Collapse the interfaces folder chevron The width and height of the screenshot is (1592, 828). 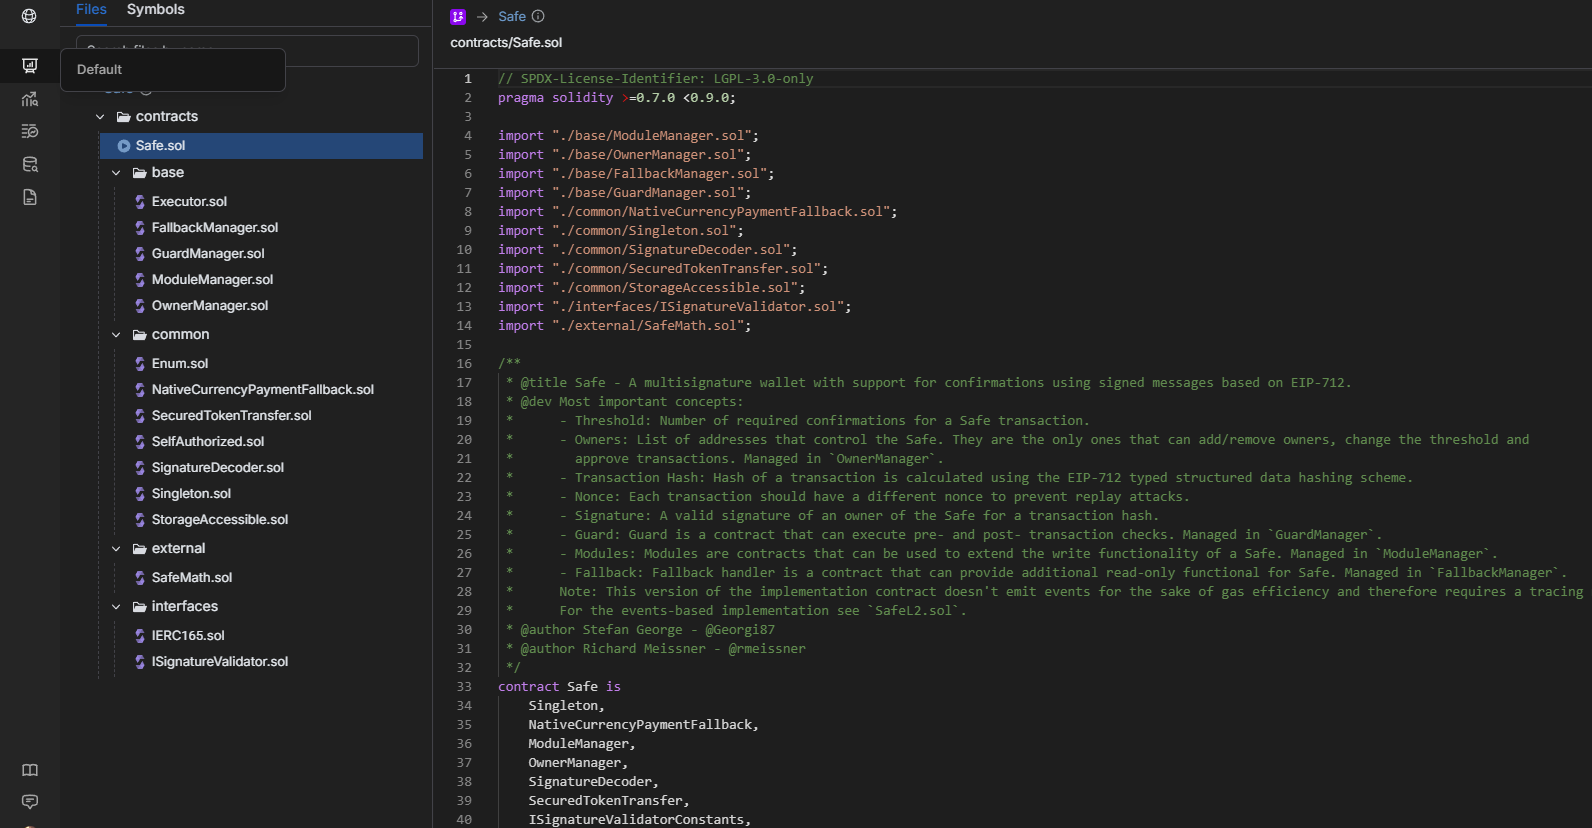(116, 607)
